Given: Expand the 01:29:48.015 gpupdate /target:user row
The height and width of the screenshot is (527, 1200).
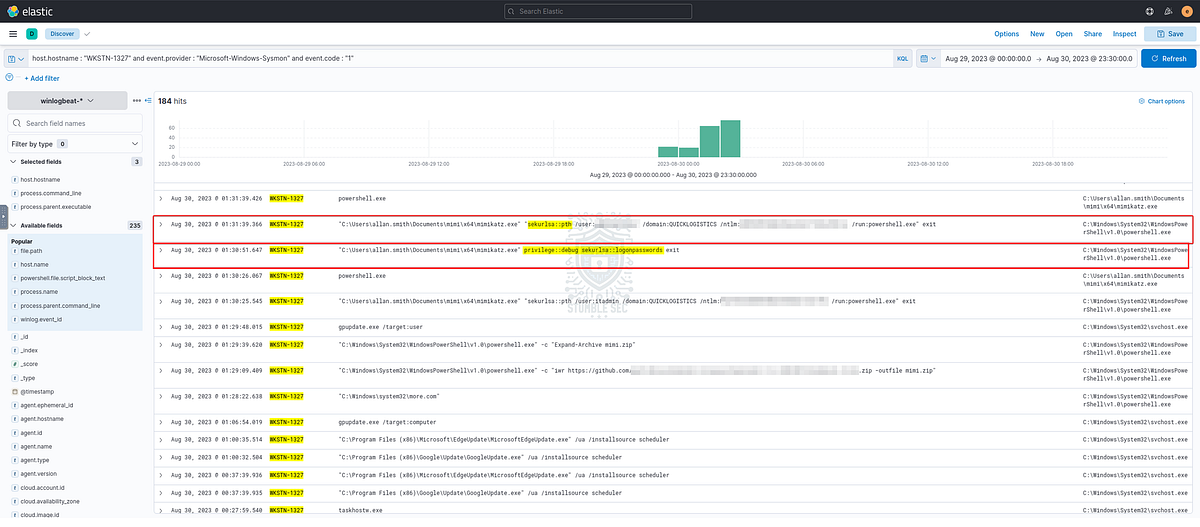Looking at the screenshot, I should [161, 325].
